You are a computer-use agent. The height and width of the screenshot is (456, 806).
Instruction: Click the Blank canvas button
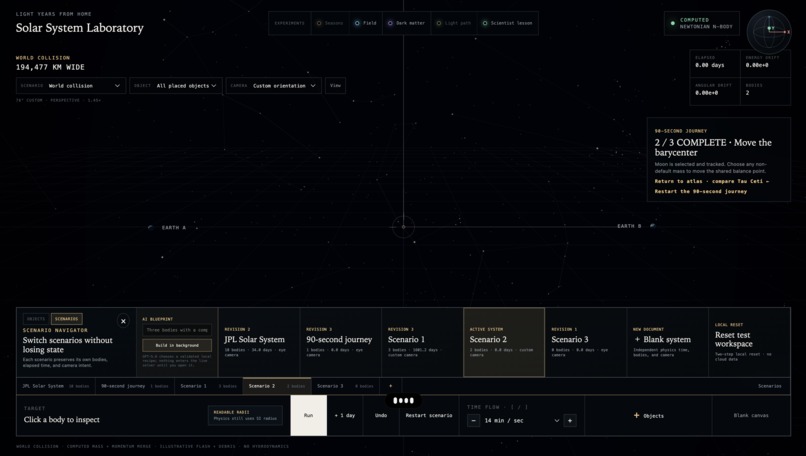click(751, 415)
